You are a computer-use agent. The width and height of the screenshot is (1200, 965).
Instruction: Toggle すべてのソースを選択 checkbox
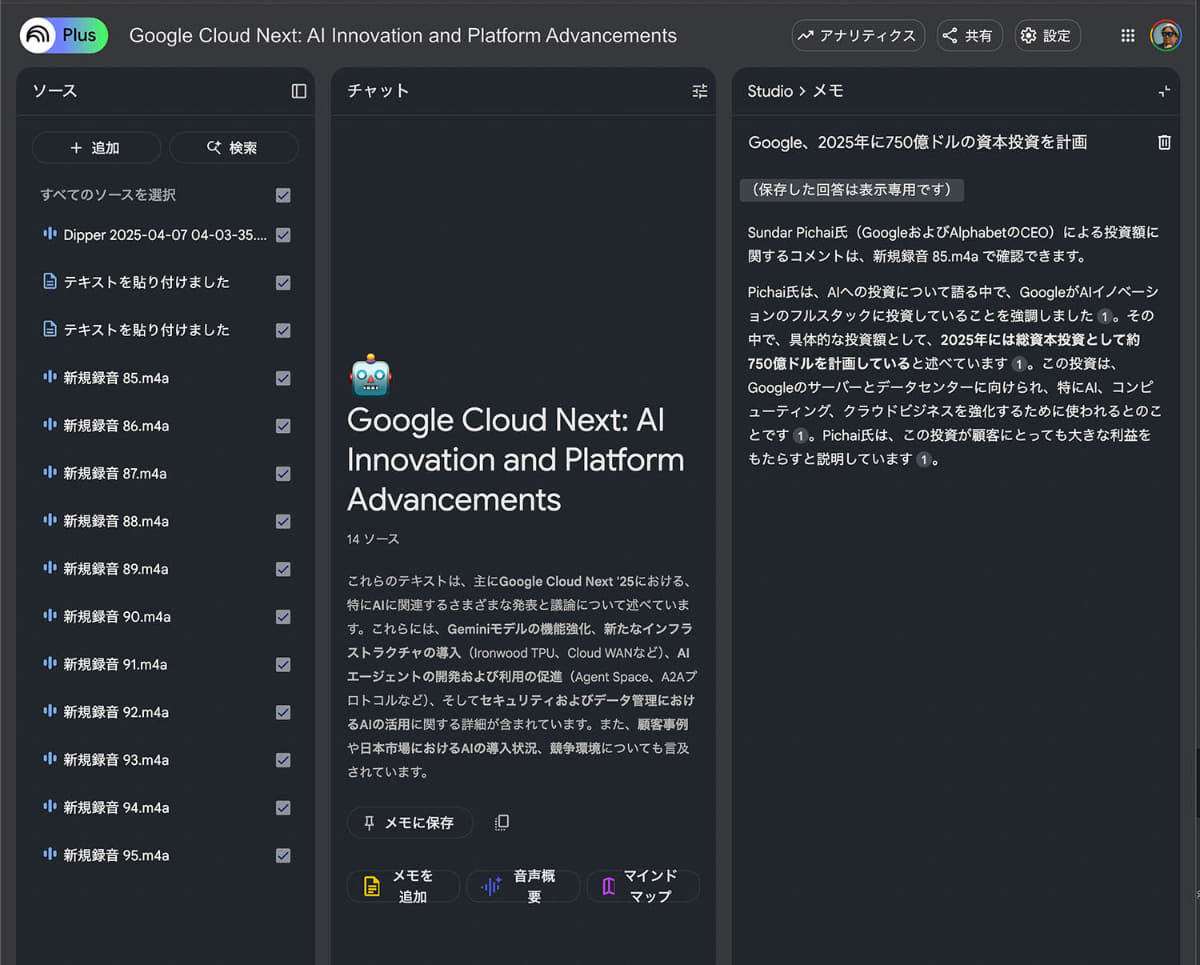coord(283,195)
